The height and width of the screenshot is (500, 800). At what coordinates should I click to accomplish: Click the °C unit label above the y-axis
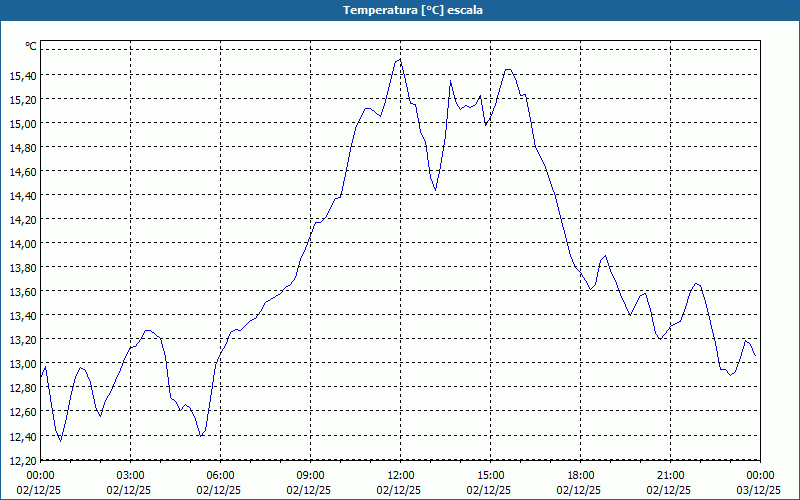tap(31, 46)
